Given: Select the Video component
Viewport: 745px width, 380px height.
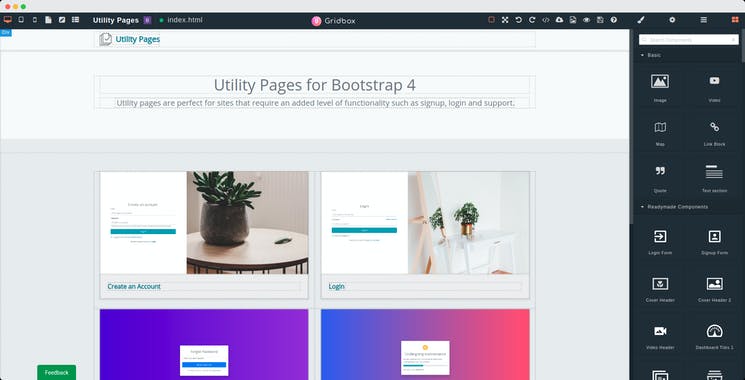Looking at the screenshot, I should (x=714, y=87).
